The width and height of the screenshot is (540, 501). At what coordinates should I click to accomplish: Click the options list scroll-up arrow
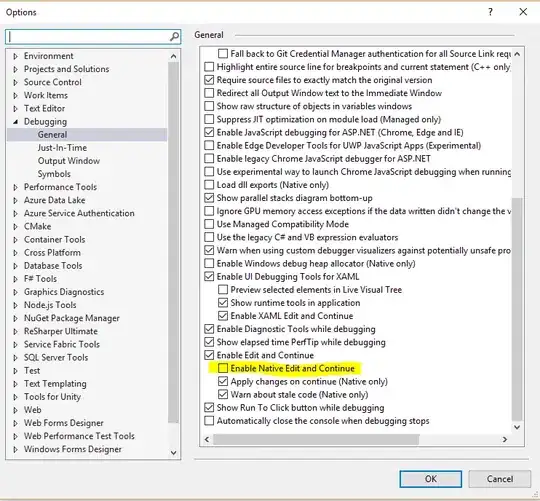pyautogui.click(x=517, y=54)
